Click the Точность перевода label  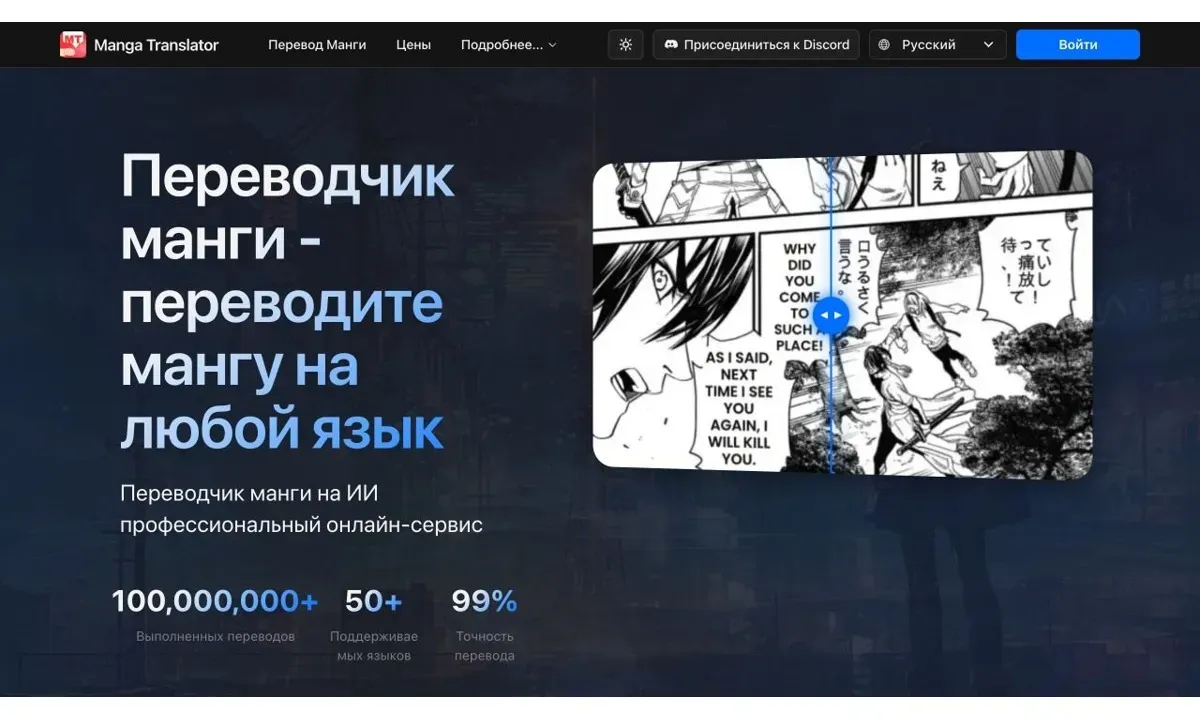click(484, 646)
